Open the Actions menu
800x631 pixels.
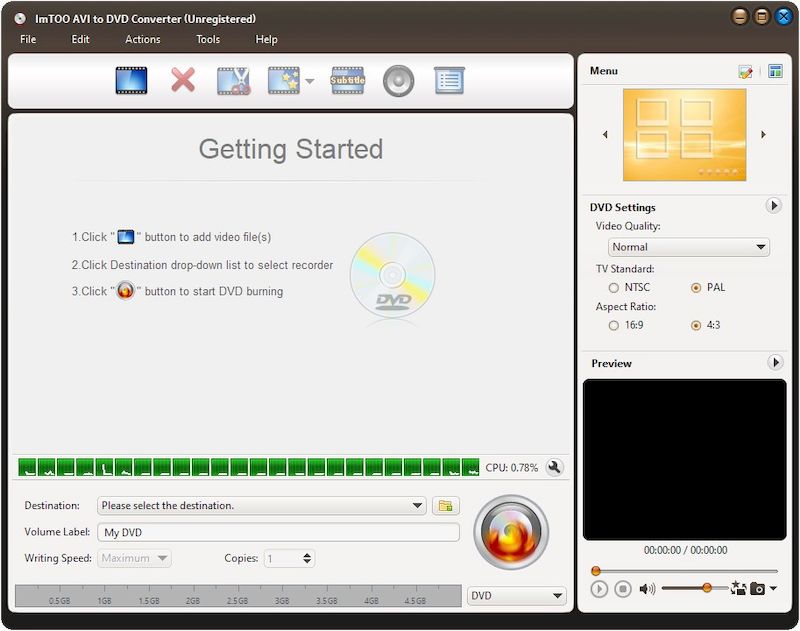pyautogui.click(x=142, y=39)
